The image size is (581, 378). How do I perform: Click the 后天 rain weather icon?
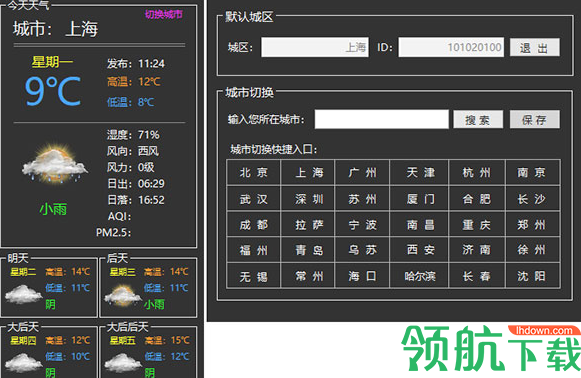coord(123,295)
